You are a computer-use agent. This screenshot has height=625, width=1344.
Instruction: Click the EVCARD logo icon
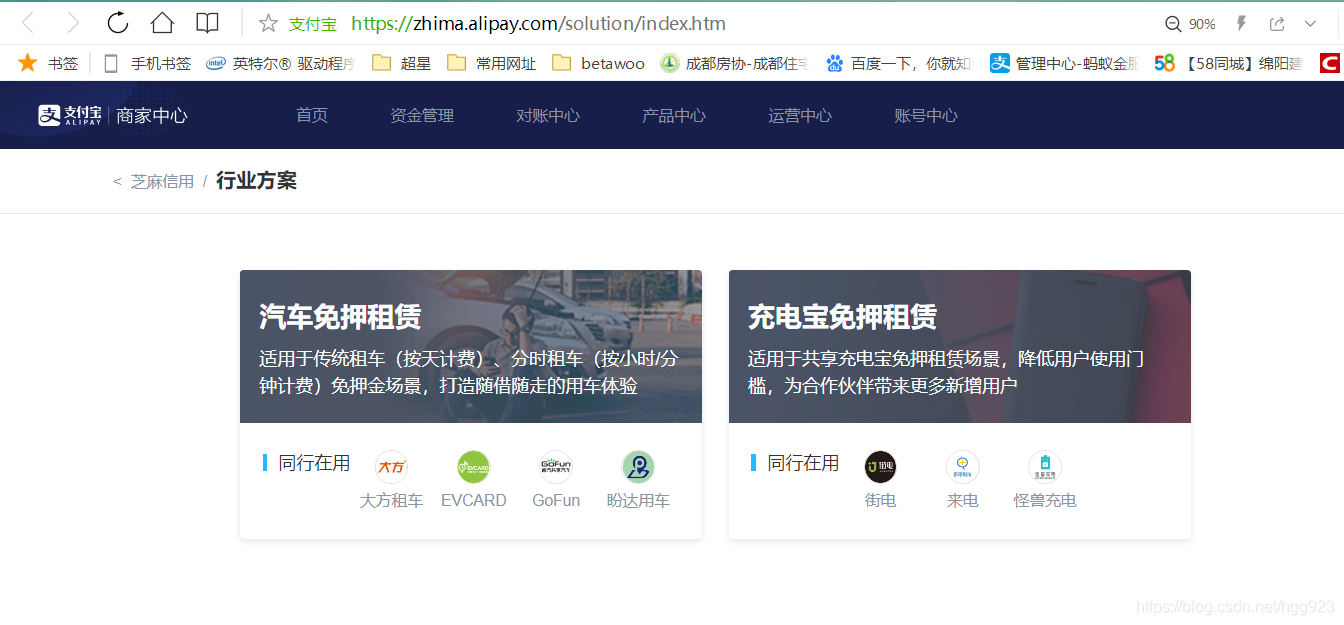(x=474, y=467)
